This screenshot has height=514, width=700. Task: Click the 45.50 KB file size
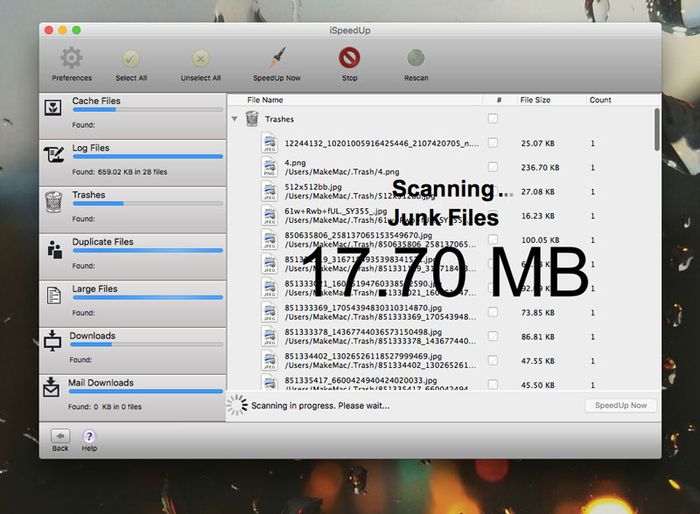(538, 385)
